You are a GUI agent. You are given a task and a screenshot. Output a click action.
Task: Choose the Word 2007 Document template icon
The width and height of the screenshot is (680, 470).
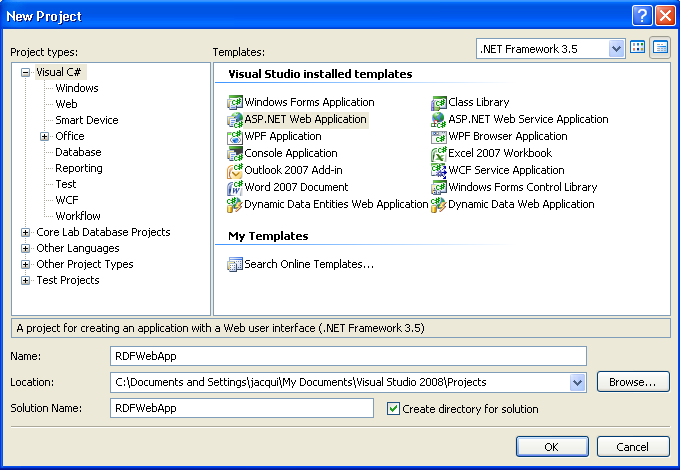click(x=235, y=187)
